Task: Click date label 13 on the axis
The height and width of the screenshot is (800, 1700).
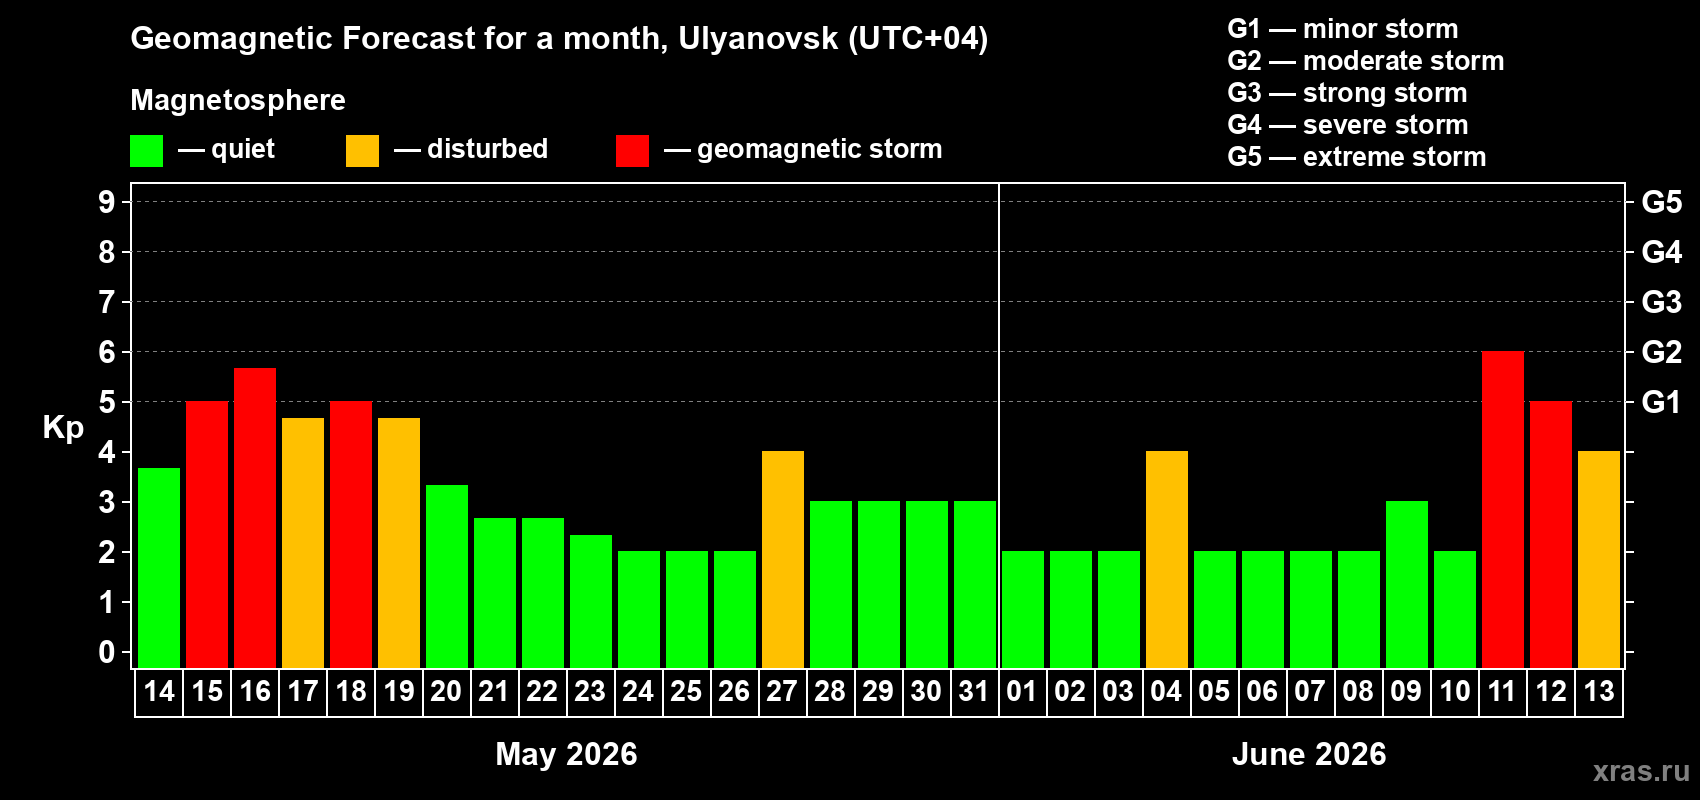Action: click(x=1599, y=692)
